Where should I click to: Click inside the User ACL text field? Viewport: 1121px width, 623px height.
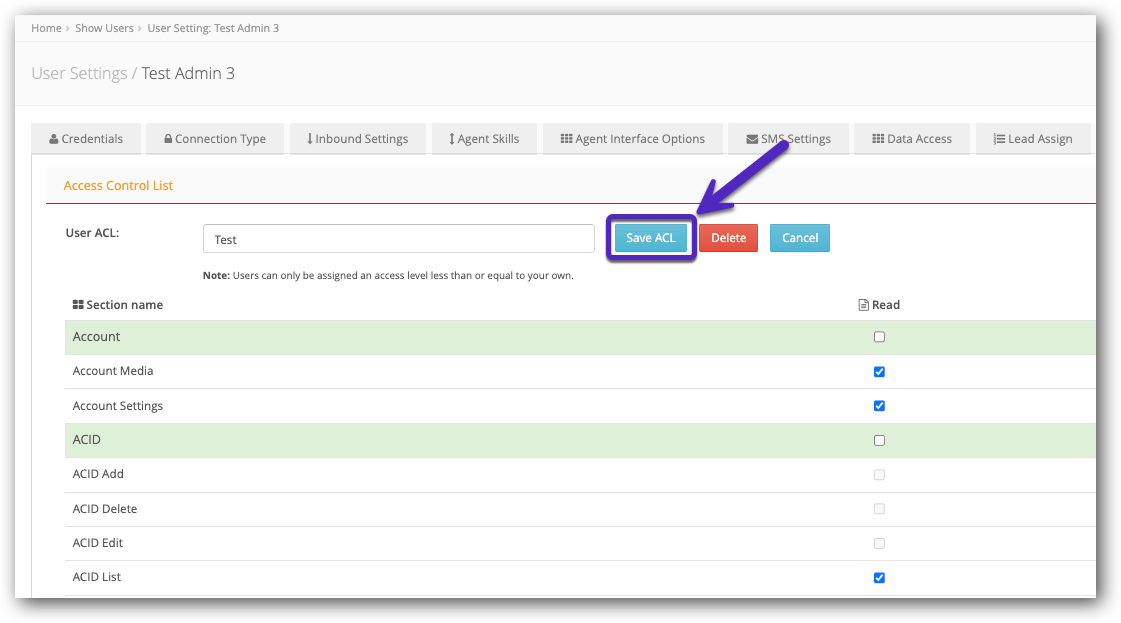pyautogui.click(x=398, y=238)
